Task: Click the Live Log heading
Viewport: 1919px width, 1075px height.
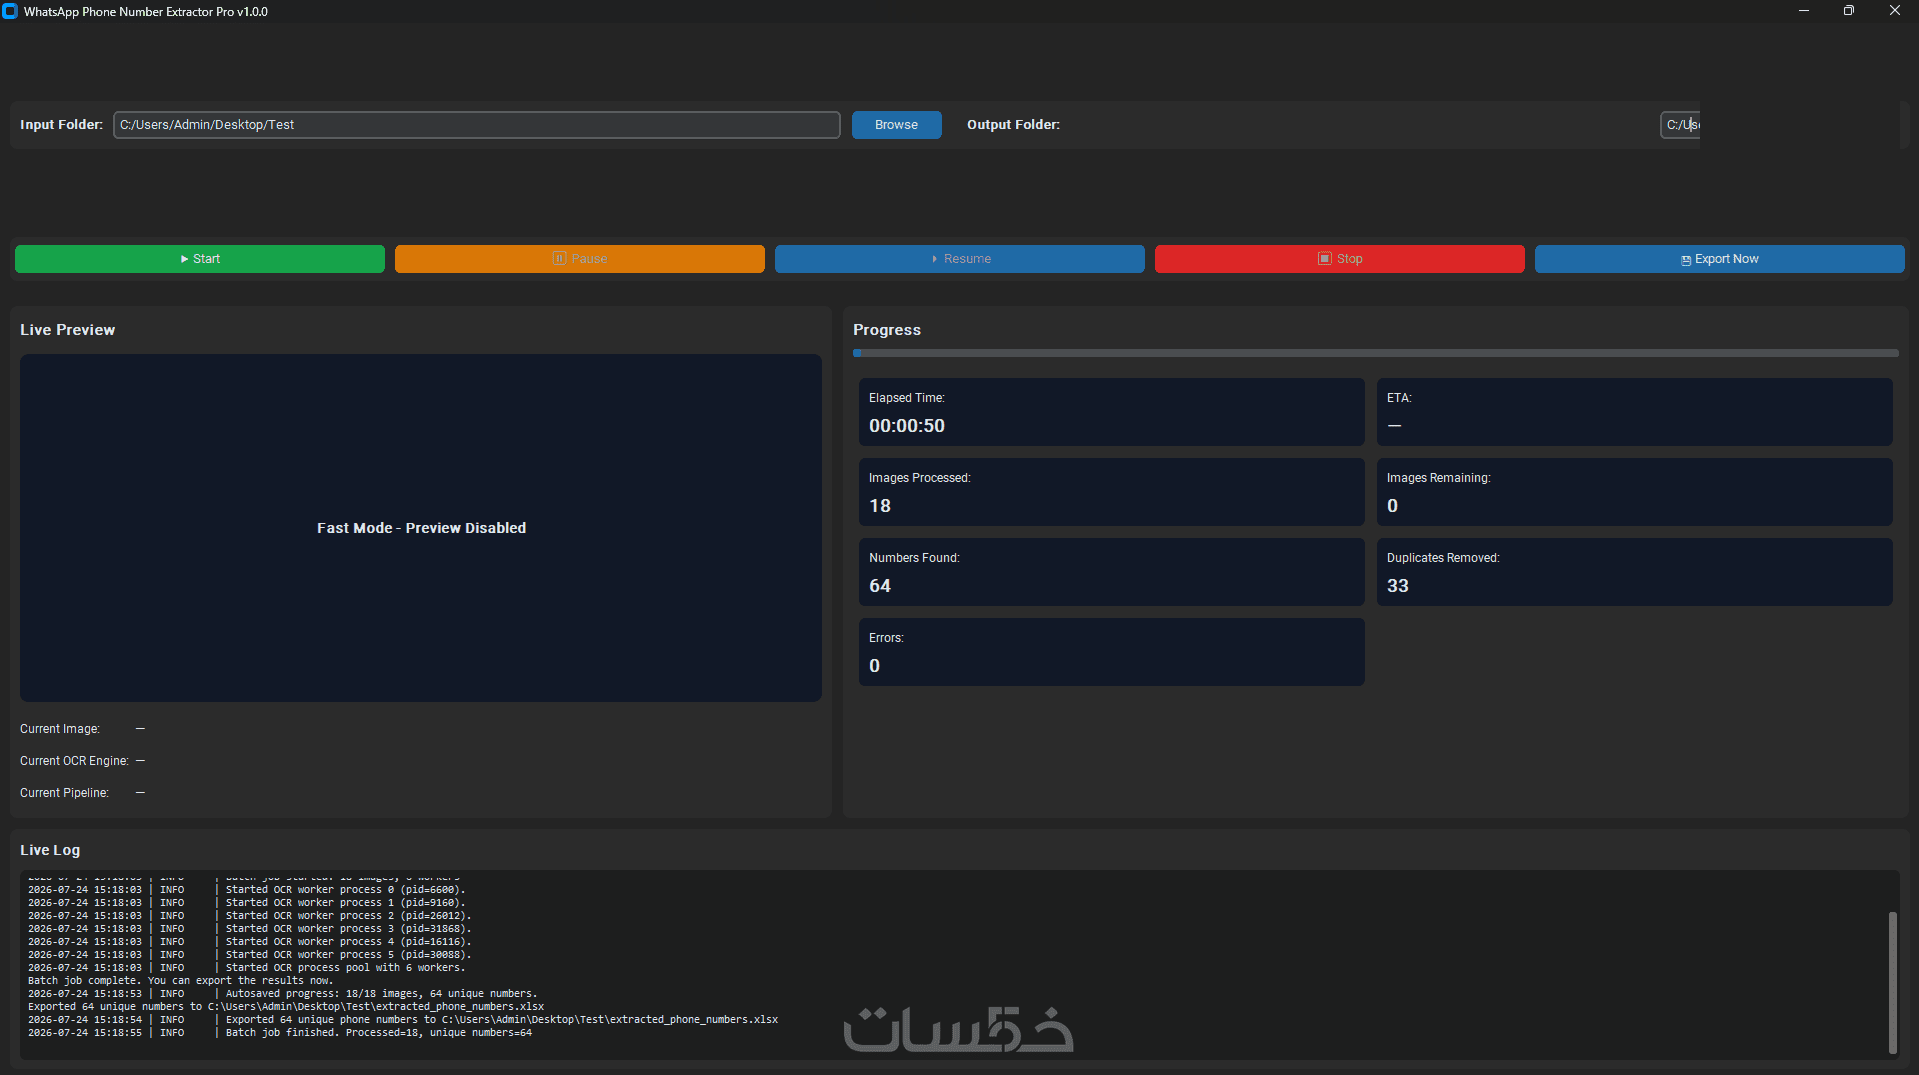Action: [50, 850]
